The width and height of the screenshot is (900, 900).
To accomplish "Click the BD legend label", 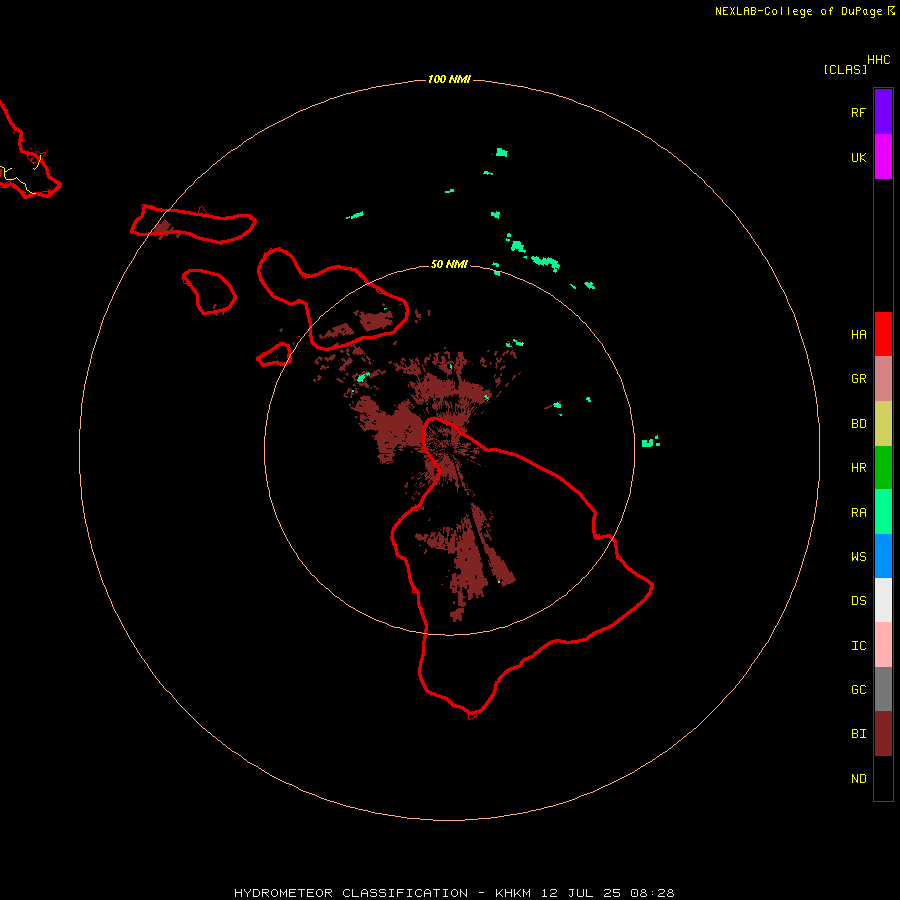I will point(858,423).
